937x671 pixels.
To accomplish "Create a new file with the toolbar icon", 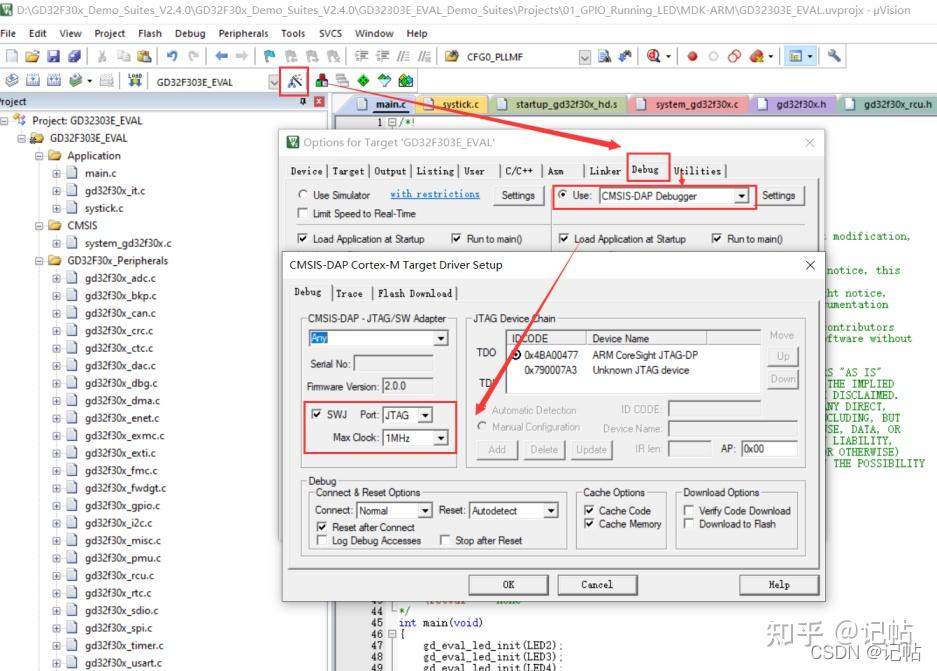I will click(11, 56).
